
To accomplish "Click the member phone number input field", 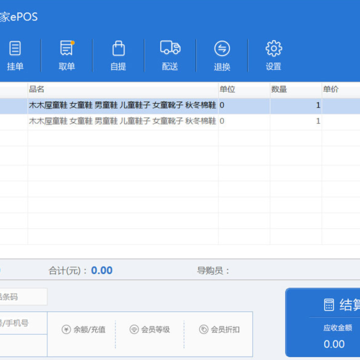I will coord(23,323).
